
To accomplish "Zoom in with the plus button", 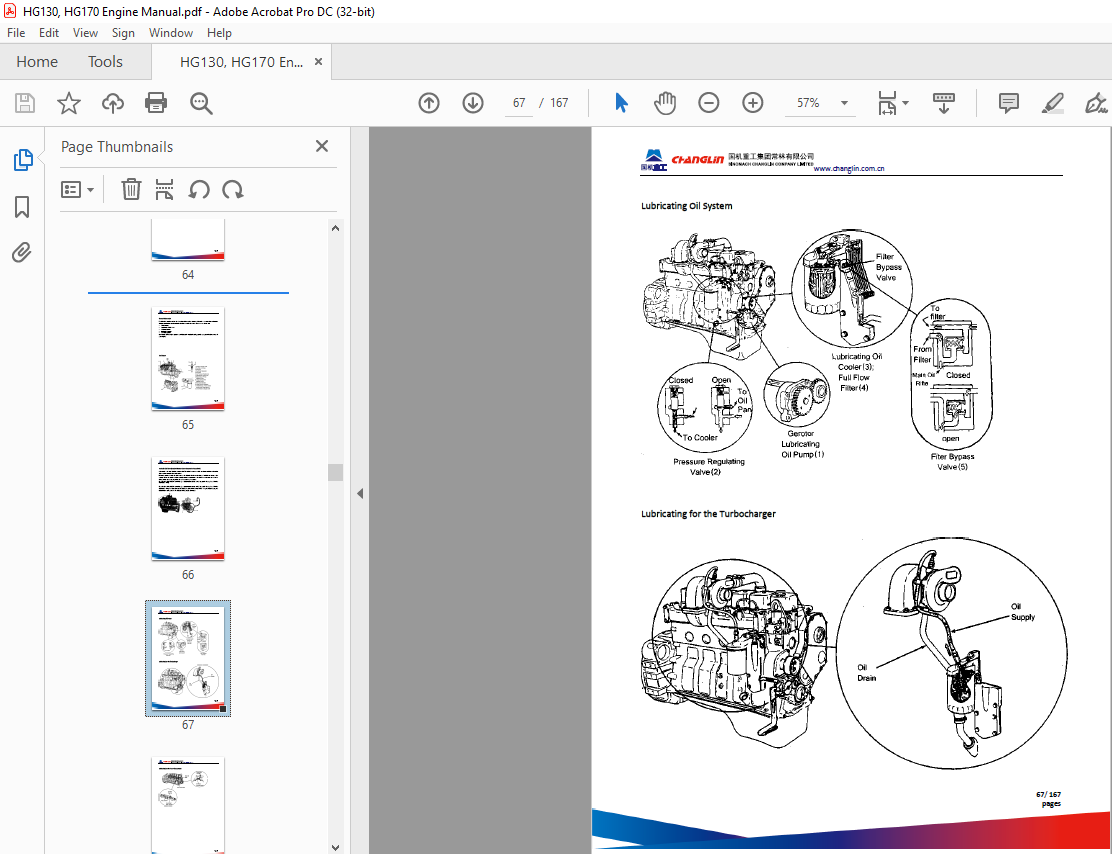I will click(752, 103).
